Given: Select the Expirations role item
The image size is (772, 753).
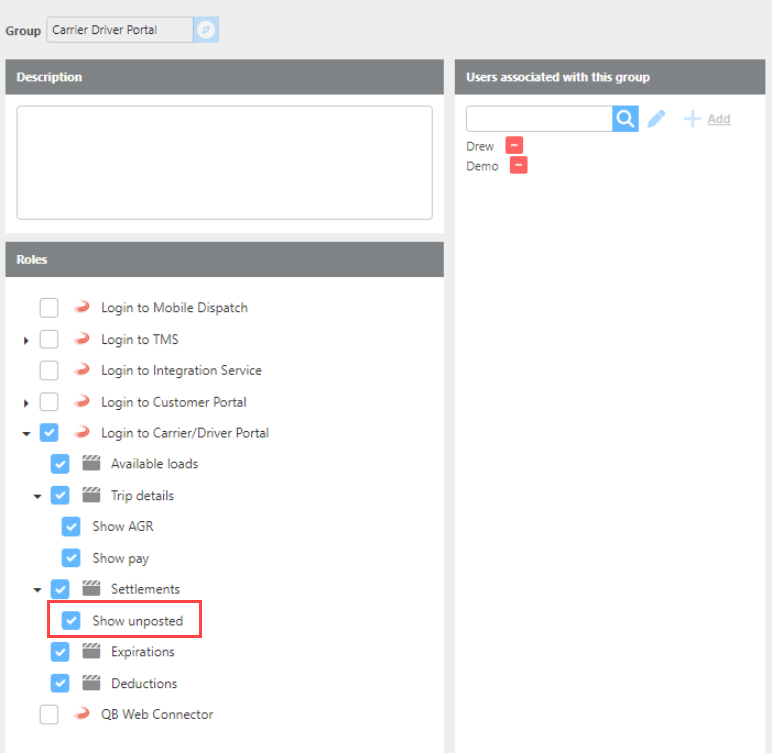Looking at the screenshot, I should pyautogui.click(x=142, y=652).
